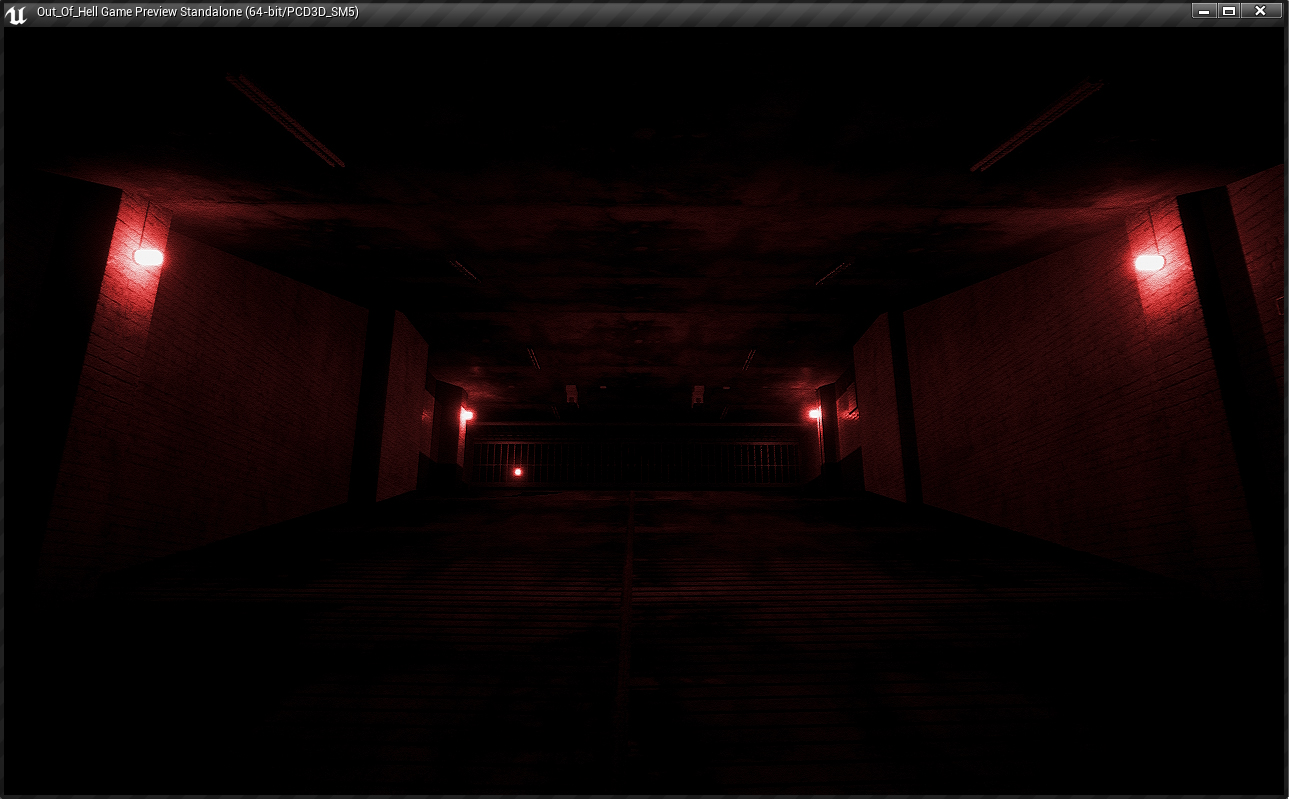Click the small glowing red dot near the gate
This screenshot has width=1289, height=799.
click(517, 471)
